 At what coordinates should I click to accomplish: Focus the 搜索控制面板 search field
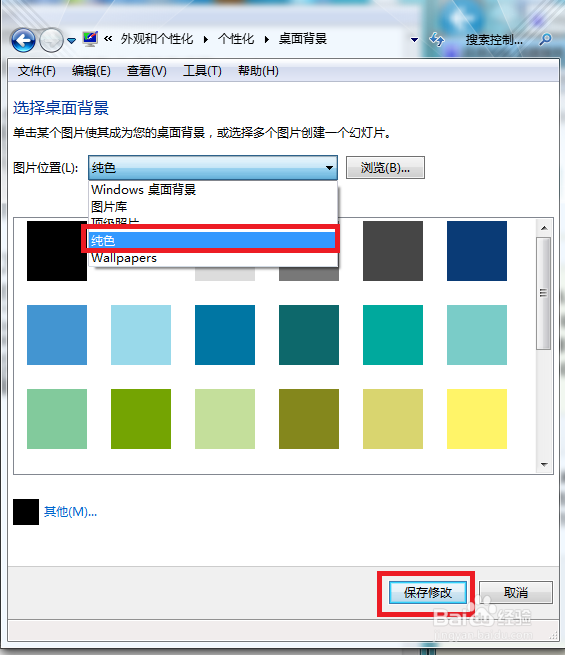pyautogui.click(x=494, y=40)
